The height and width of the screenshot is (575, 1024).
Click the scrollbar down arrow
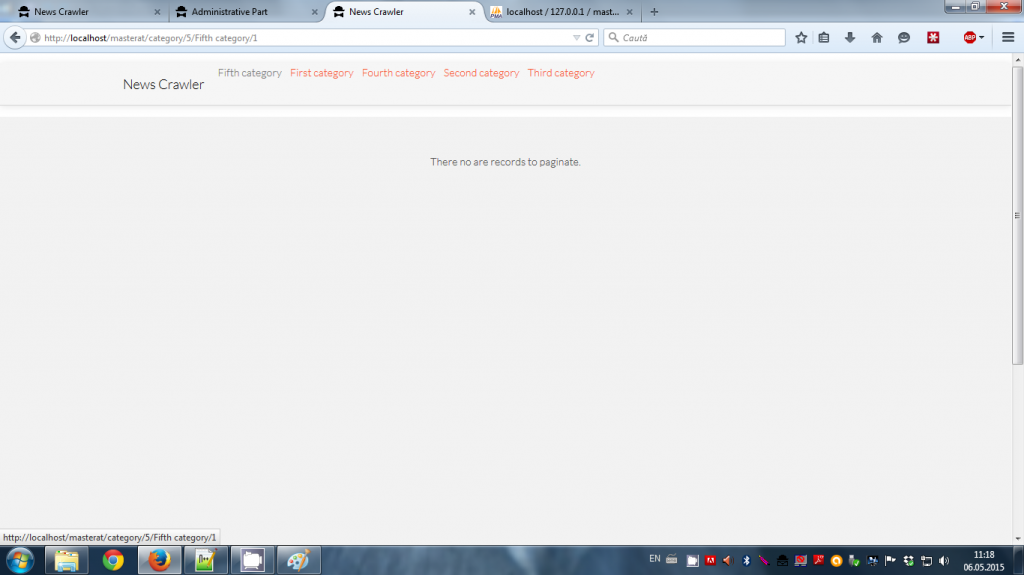[x=1017, y=539]
